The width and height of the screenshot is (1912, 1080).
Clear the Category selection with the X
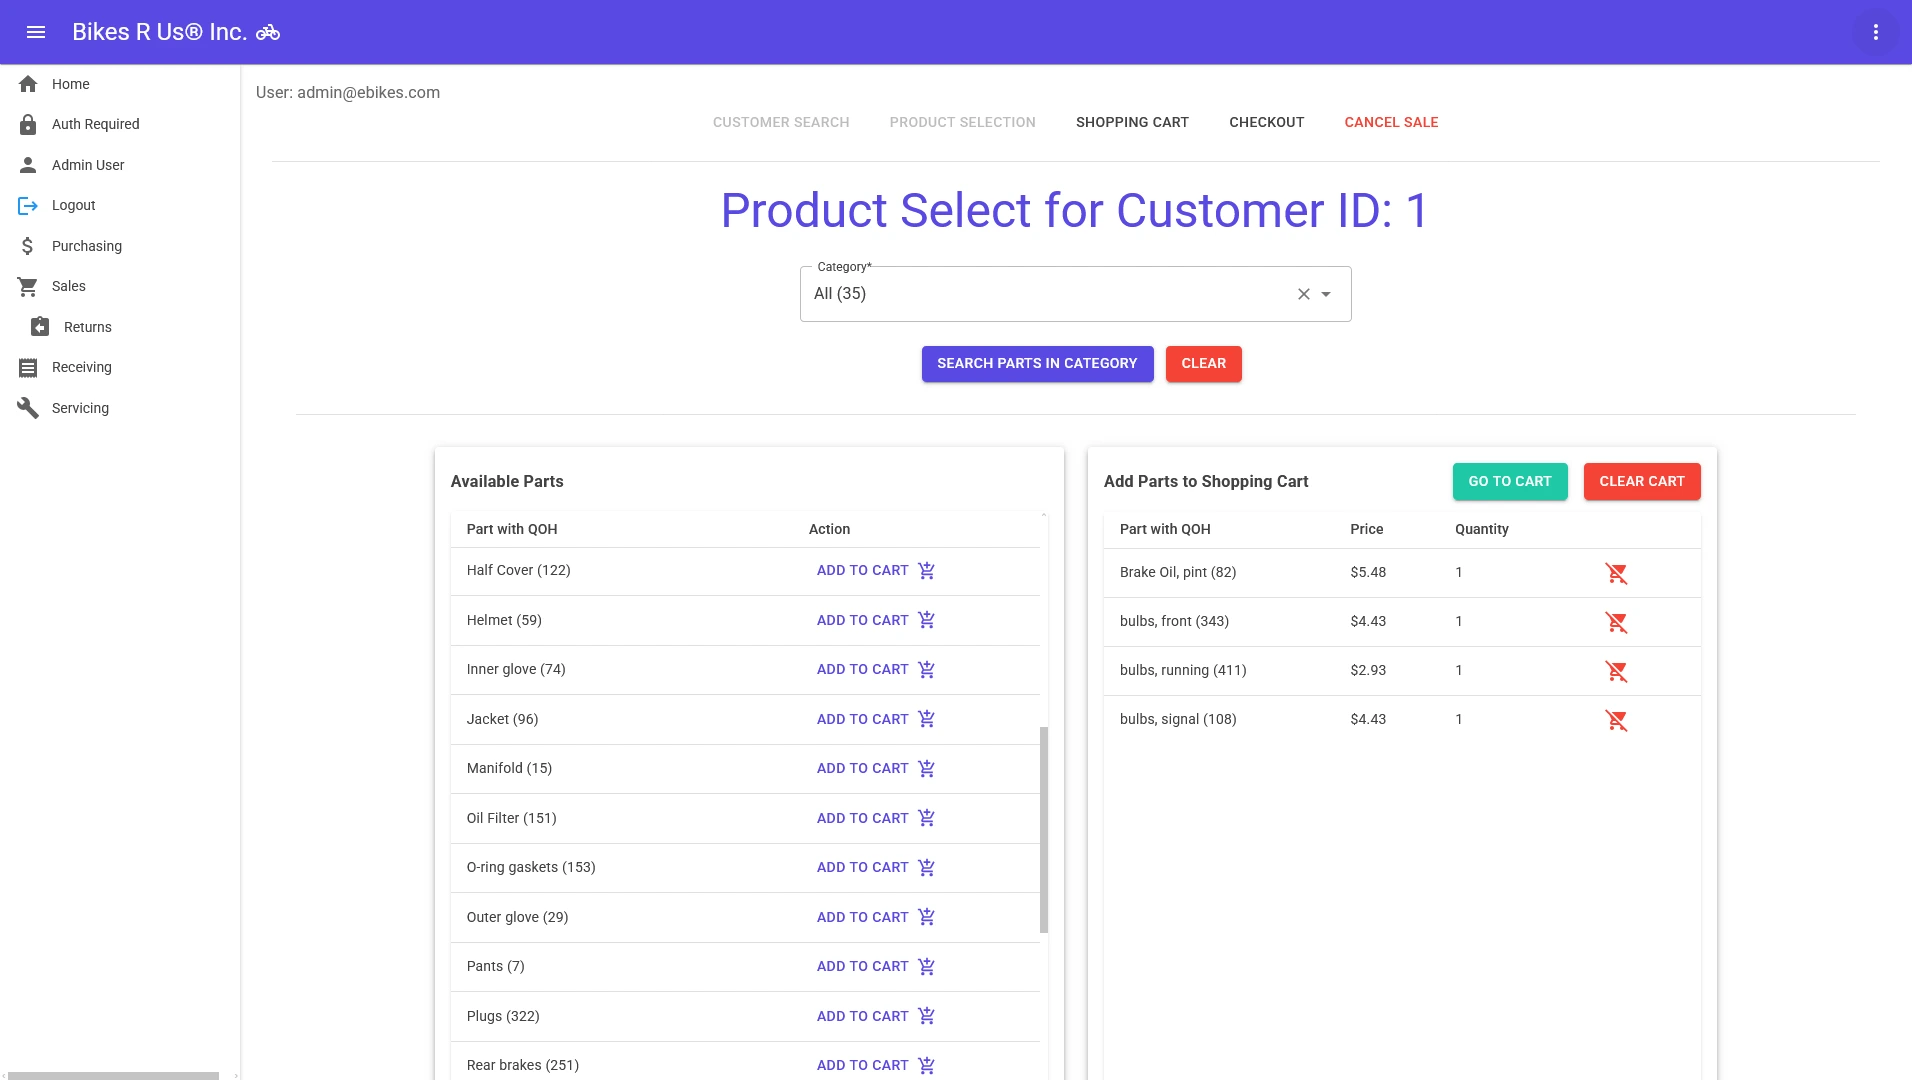tap(1303, 293)
